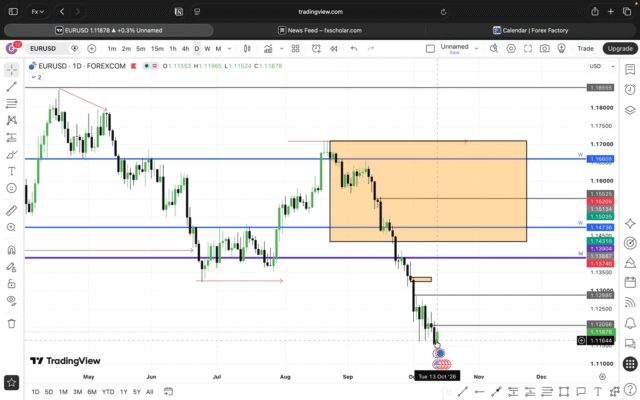Select the text annotation tool
This screenshot has height=400, width=640.
tap(11, 171)
